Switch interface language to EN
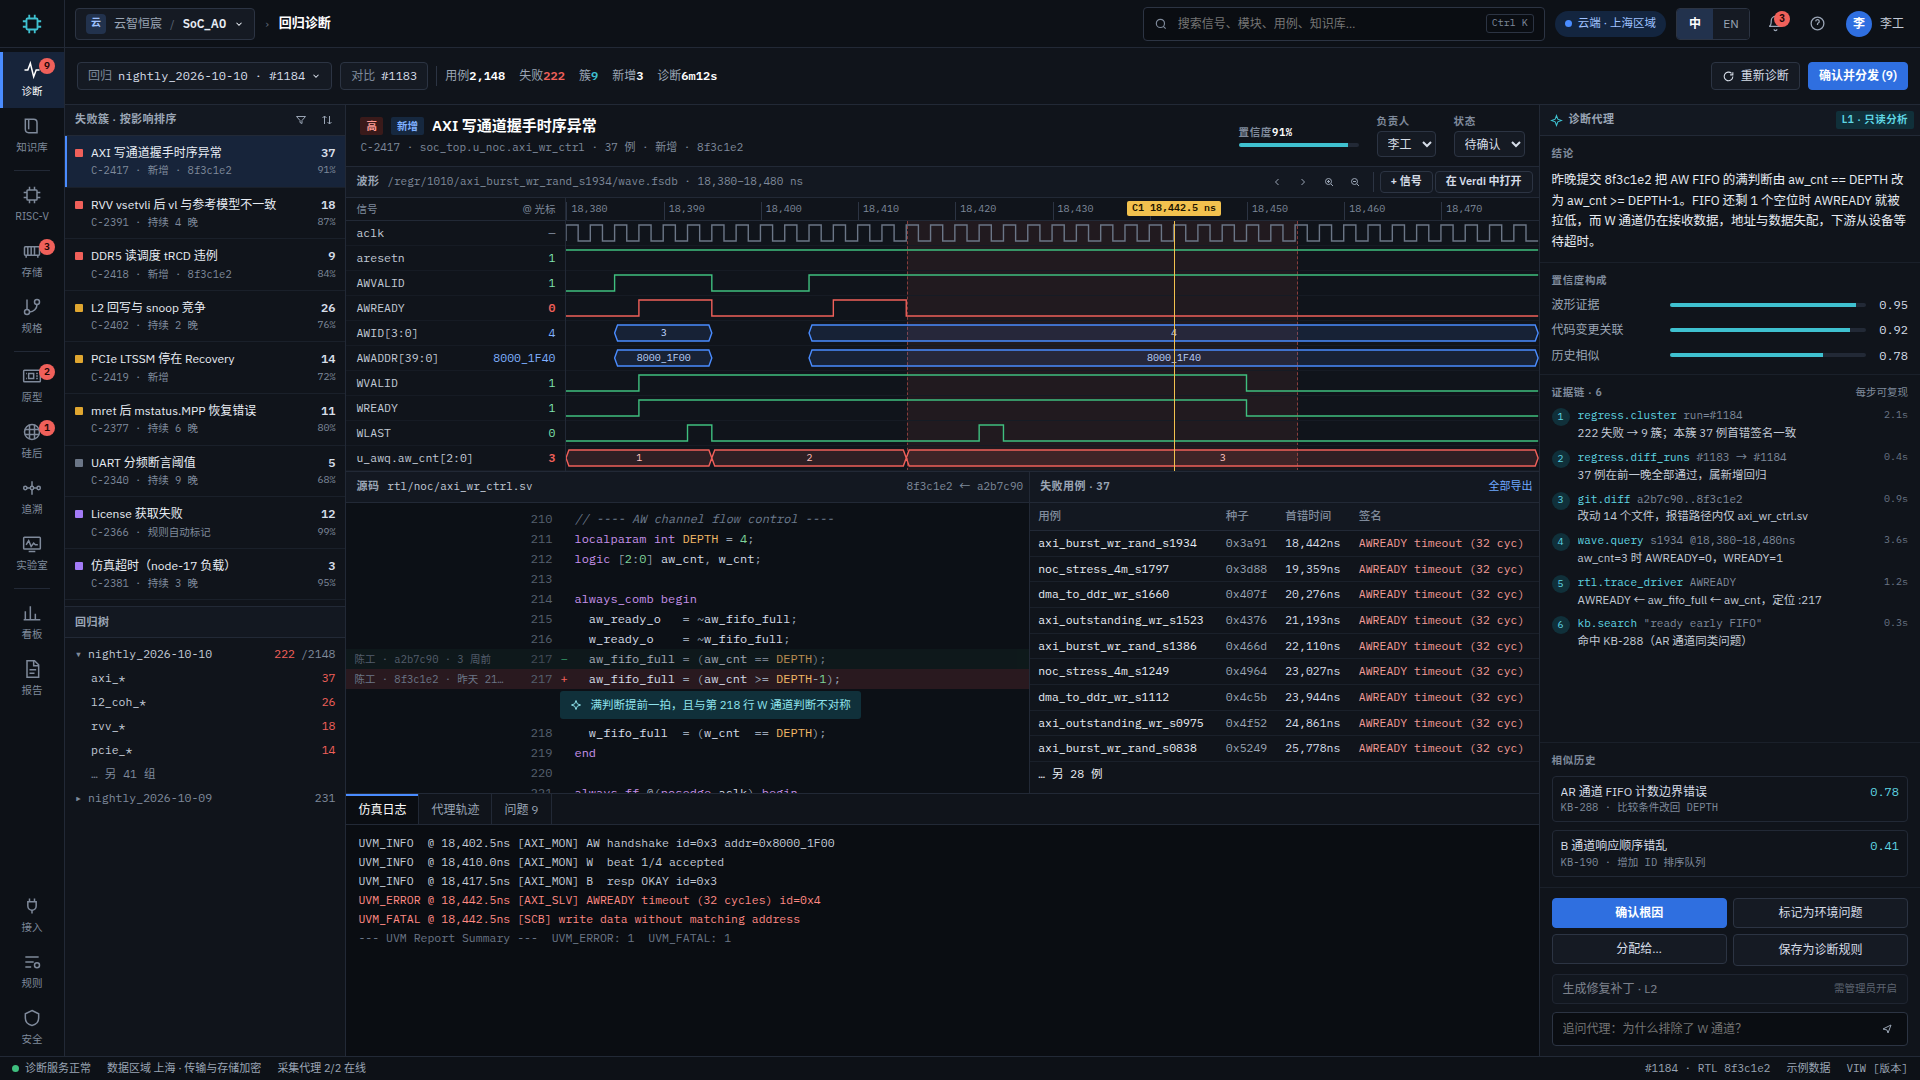The height and width of the screenshot is (1080, 1920). [x=1731, y=23]
